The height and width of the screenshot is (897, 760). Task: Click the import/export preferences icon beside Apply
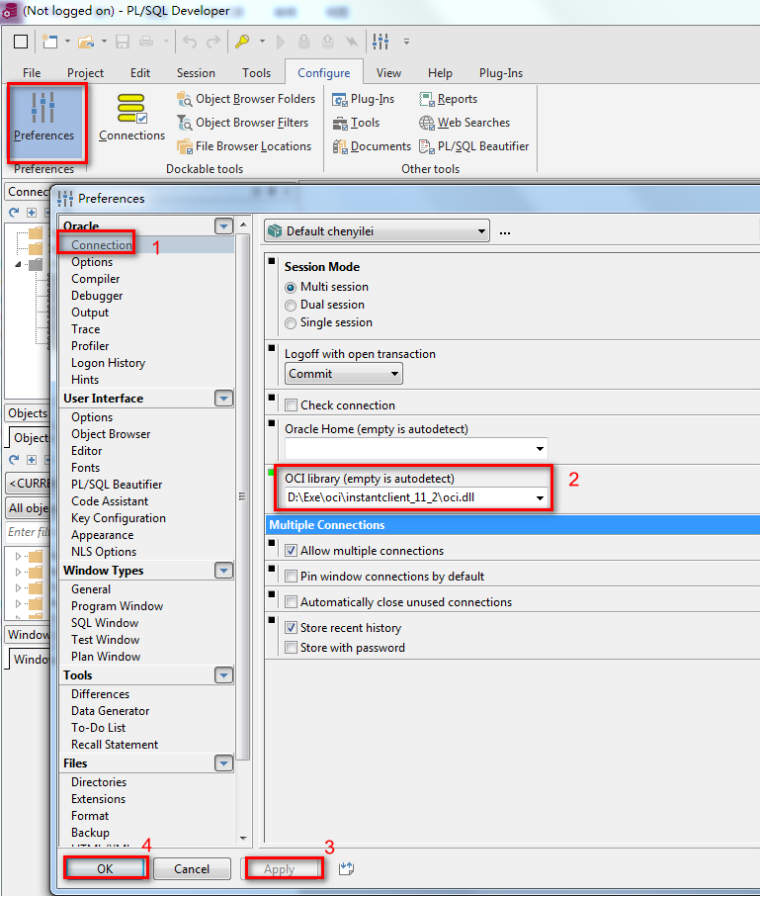(346, 868)
